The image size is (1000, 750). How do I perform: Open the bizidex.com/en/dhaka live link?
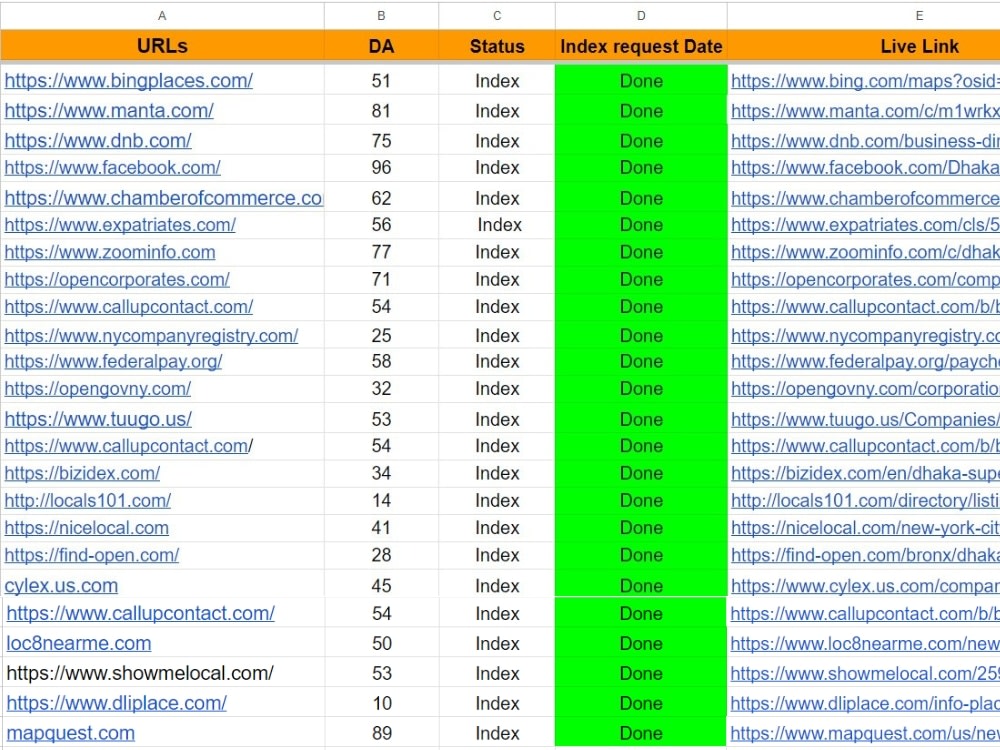(x=865, y=473)
